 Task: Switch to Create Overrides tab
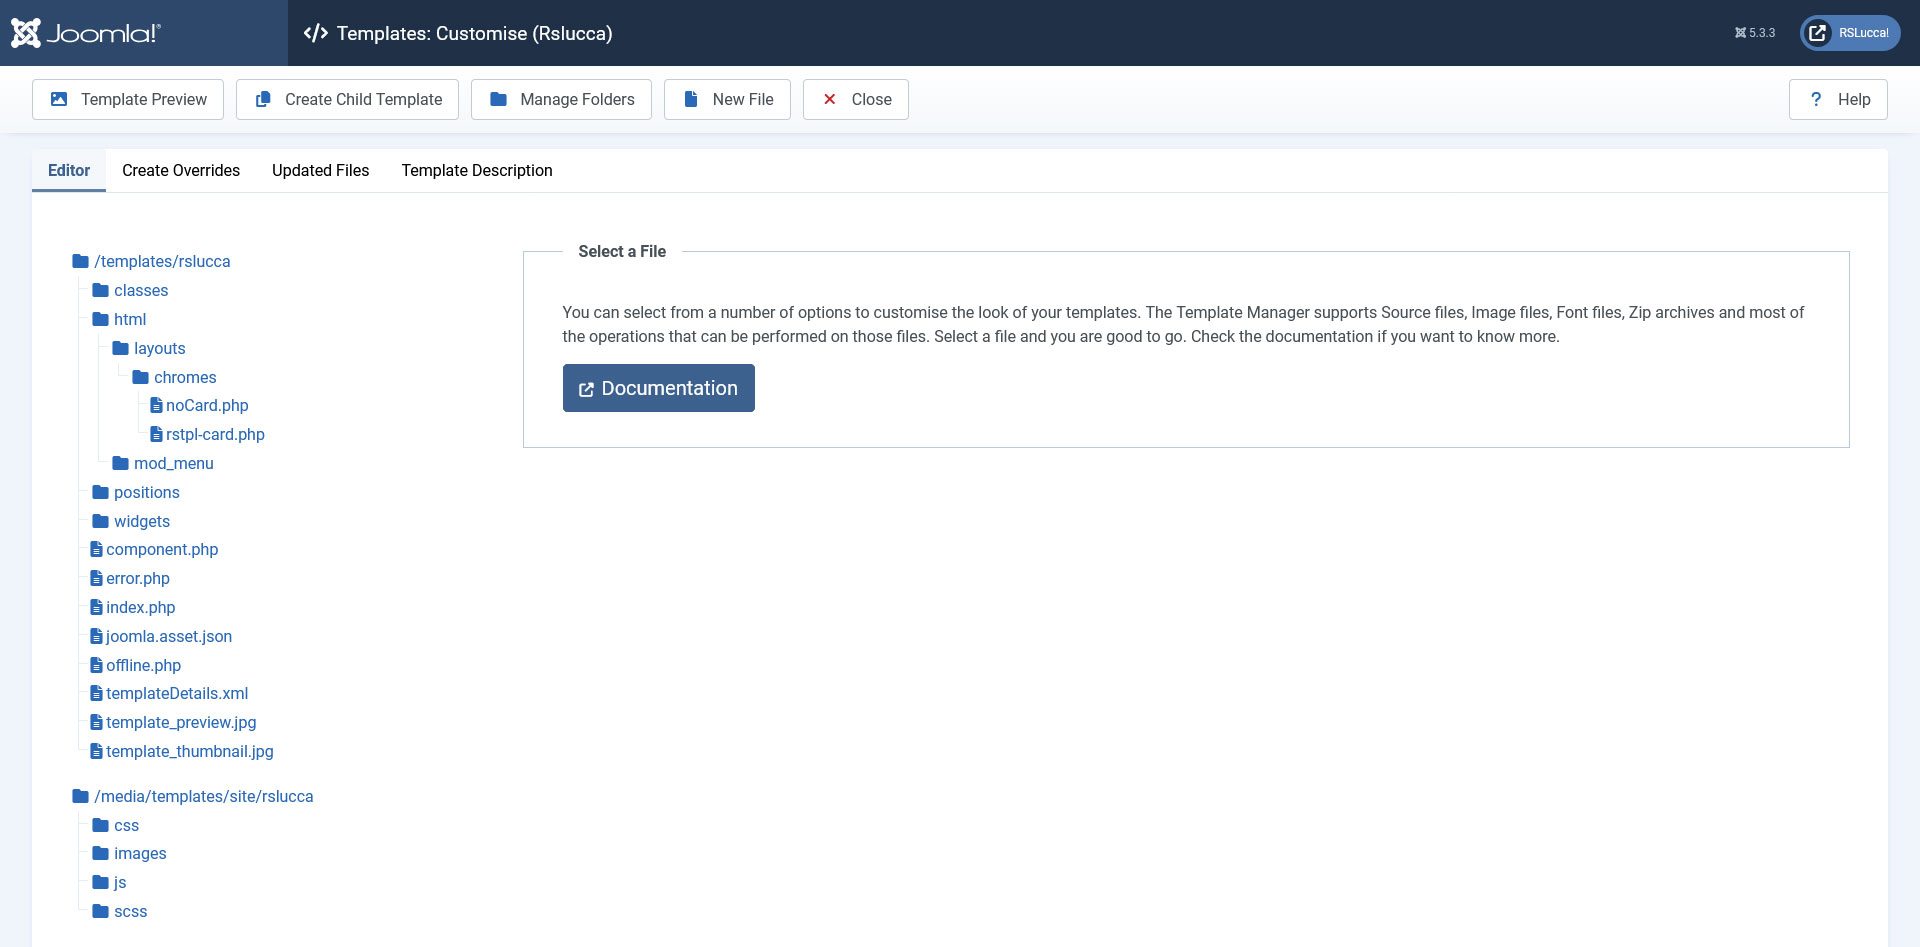(181, 171)
